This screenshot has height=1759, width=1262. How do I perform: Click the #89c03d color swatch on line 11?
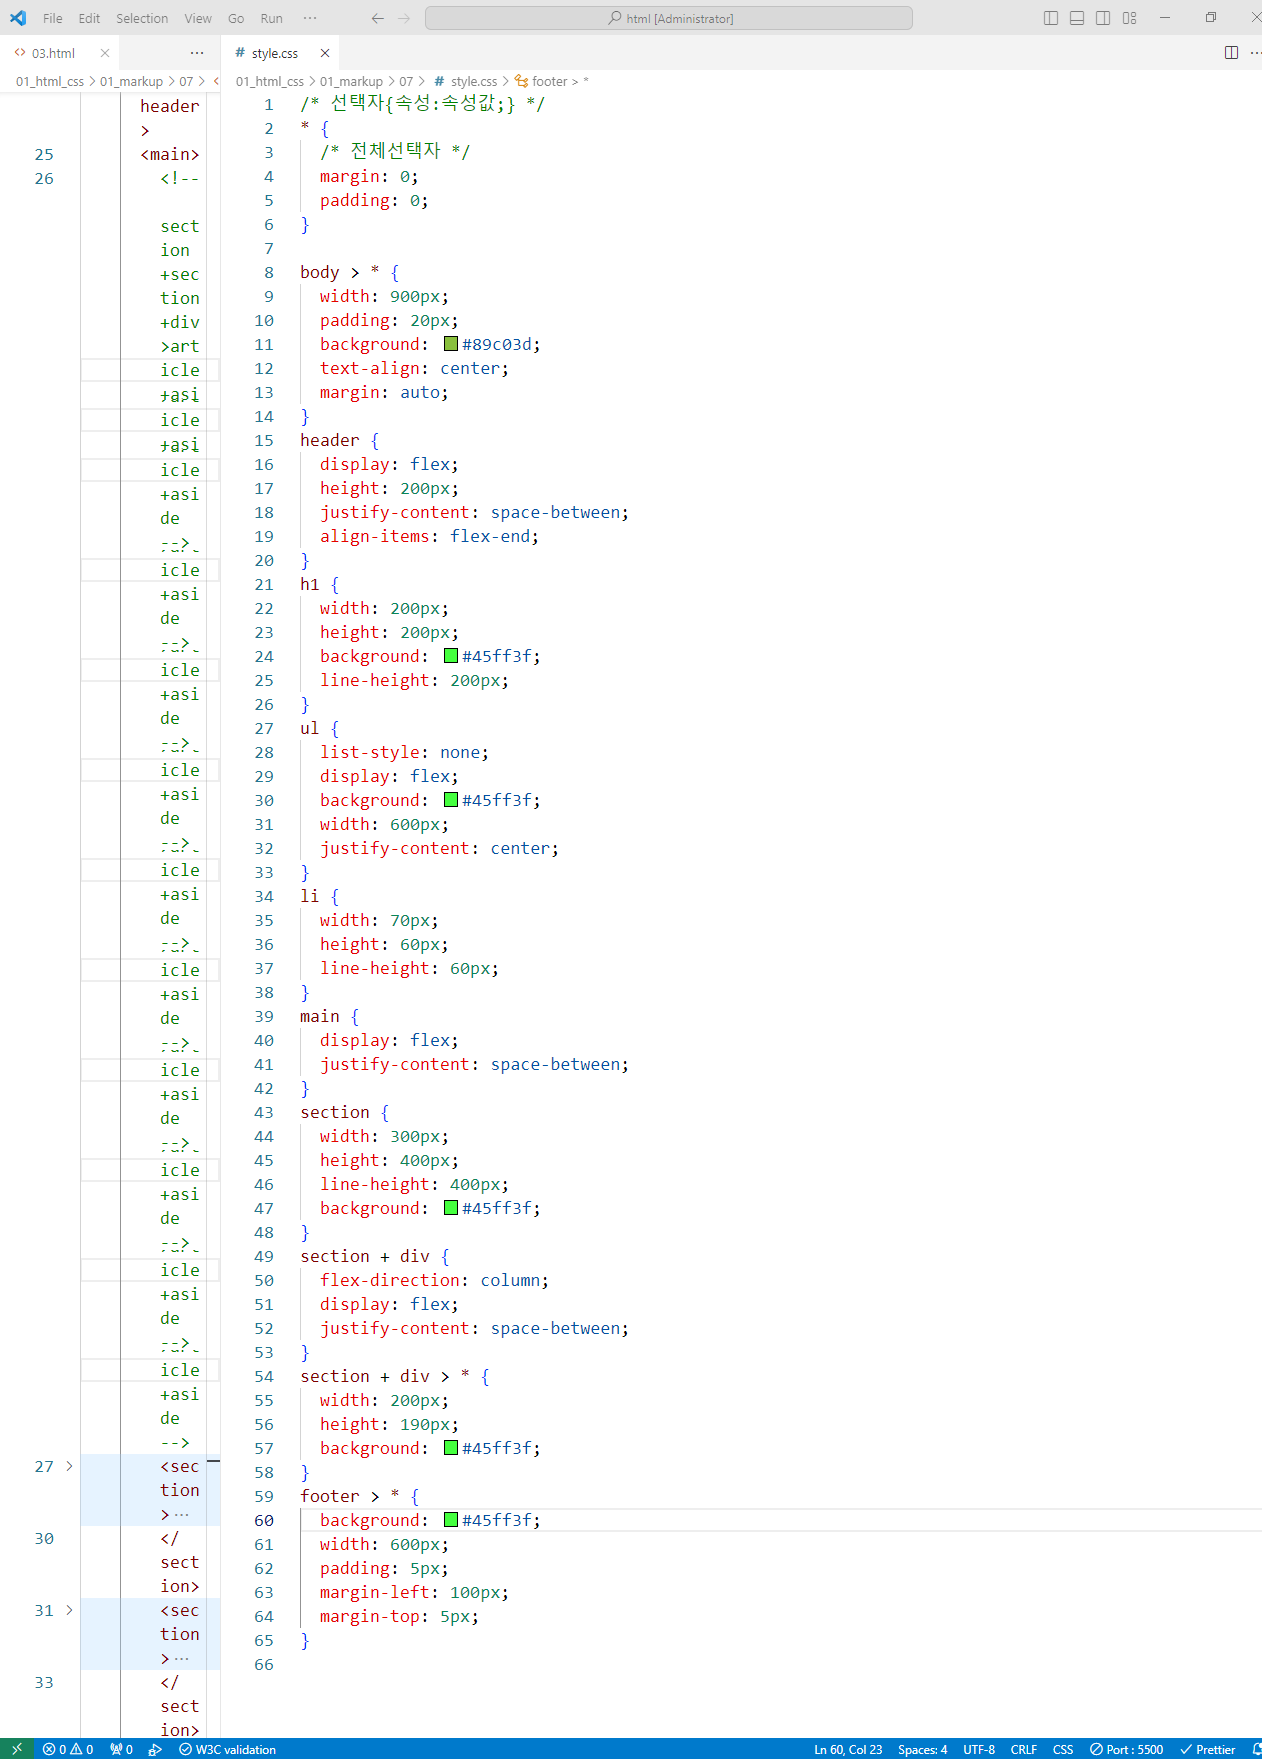(x=451, y=344)
